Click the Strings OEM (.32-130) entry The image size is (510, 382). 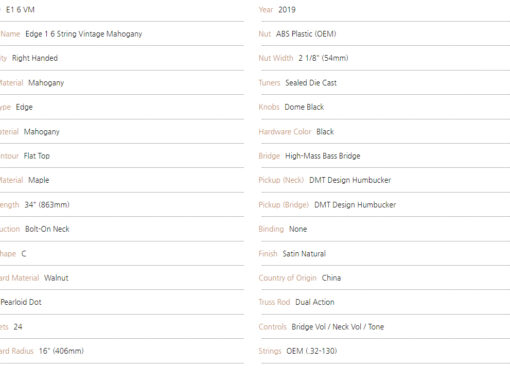tap(298, 351)
